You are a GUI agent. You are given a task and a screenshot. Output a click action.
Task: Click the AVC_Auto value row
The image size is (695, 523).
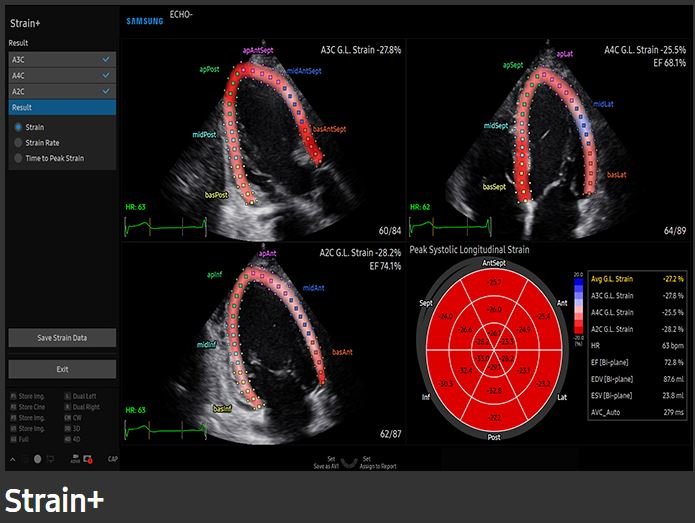click(637, 412)
